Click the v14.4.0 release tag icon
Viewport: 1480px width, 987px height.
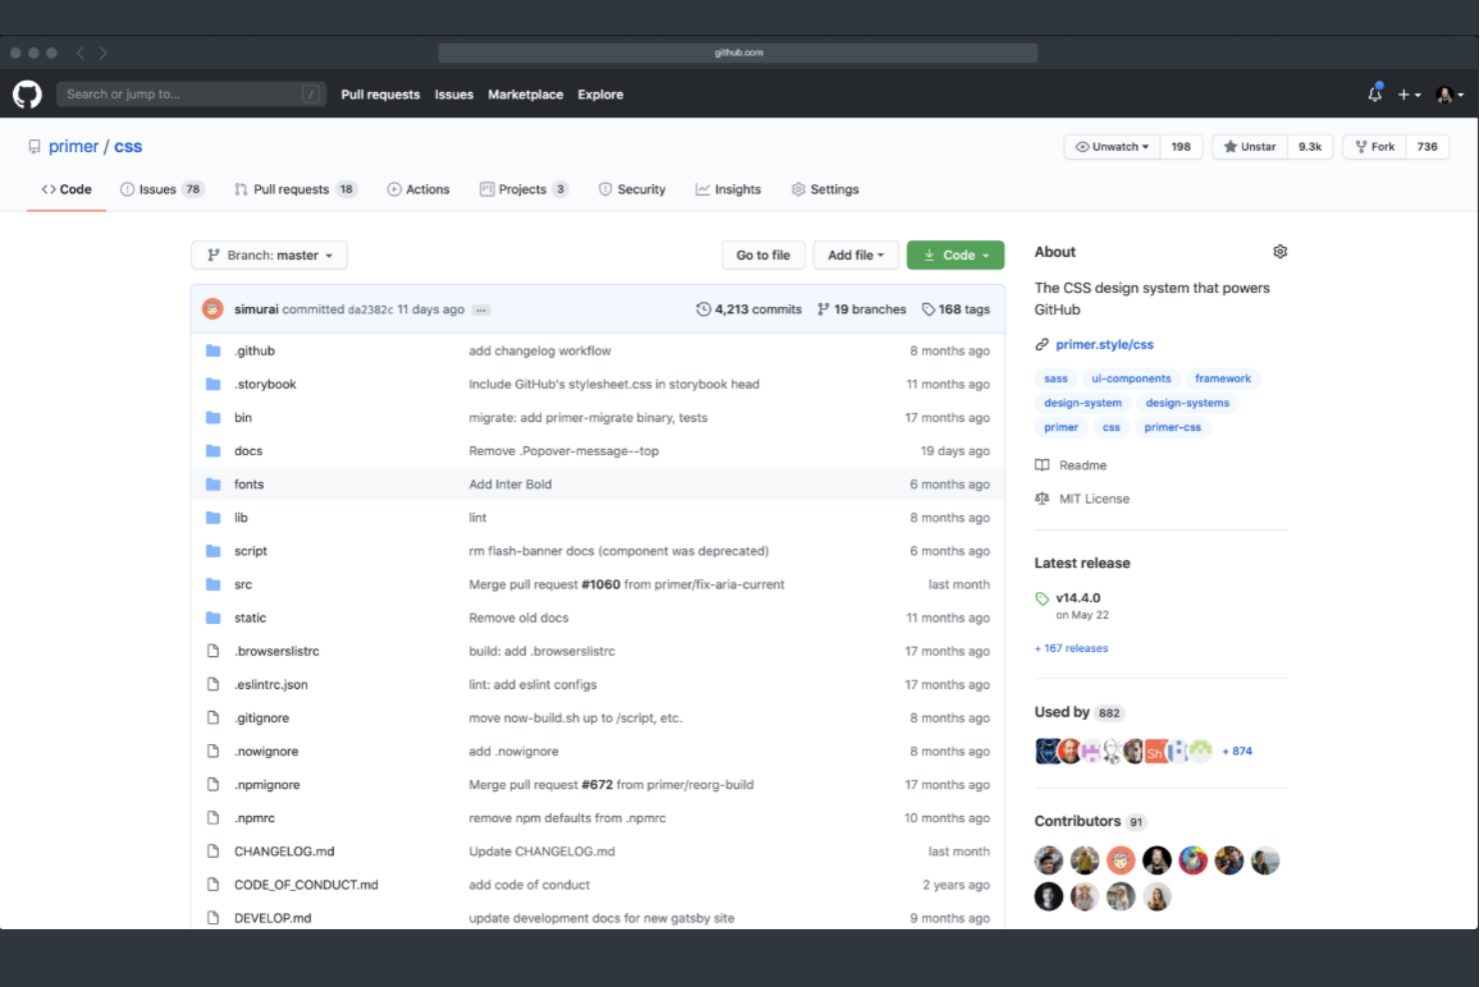[1043, 598]
